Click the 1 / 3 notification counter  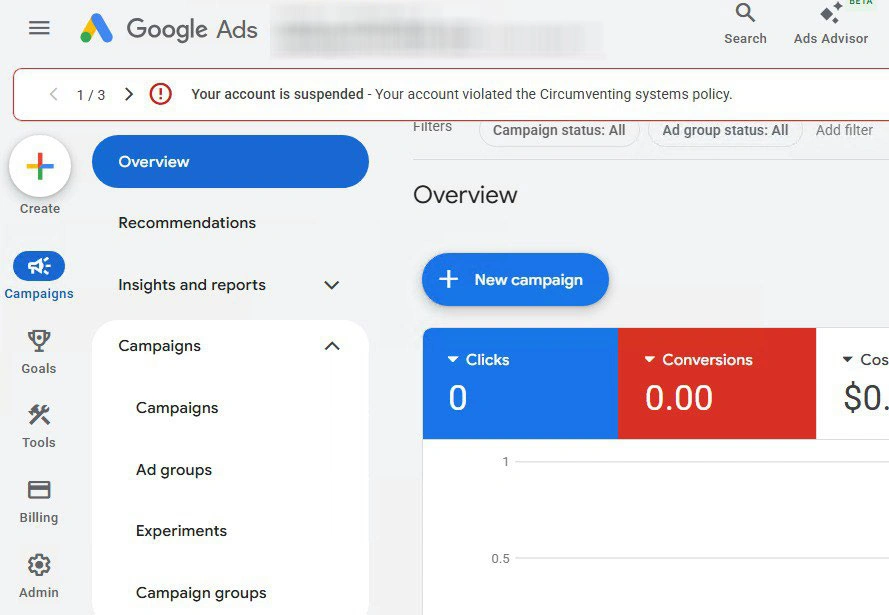91,95
